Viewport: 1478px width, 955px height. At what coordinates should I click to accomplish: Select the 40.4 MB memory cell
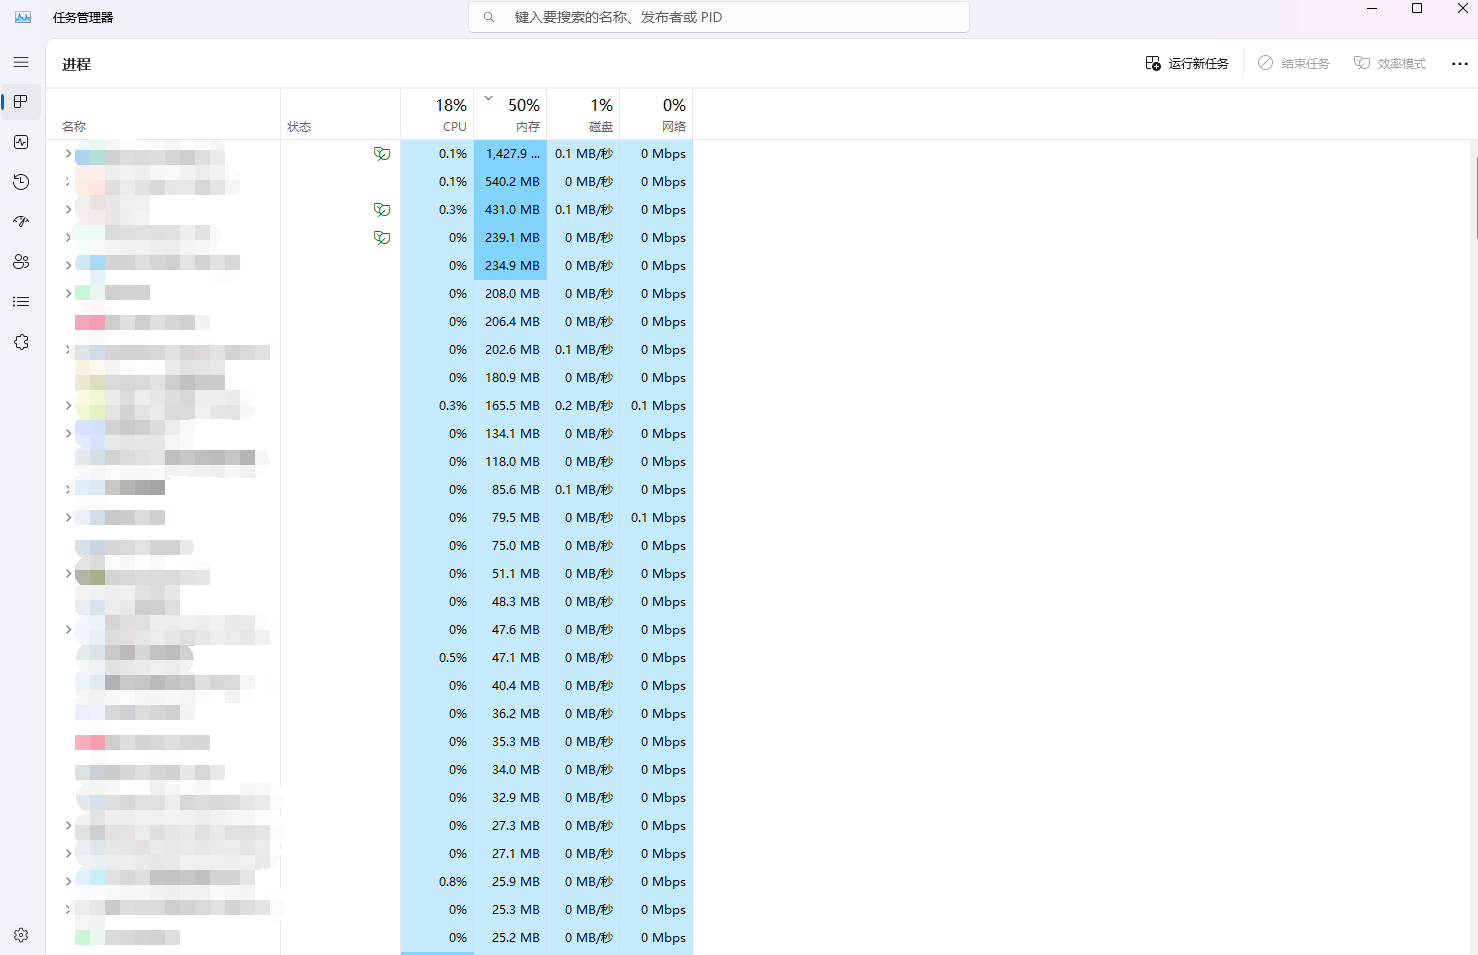tap(510, 686)
